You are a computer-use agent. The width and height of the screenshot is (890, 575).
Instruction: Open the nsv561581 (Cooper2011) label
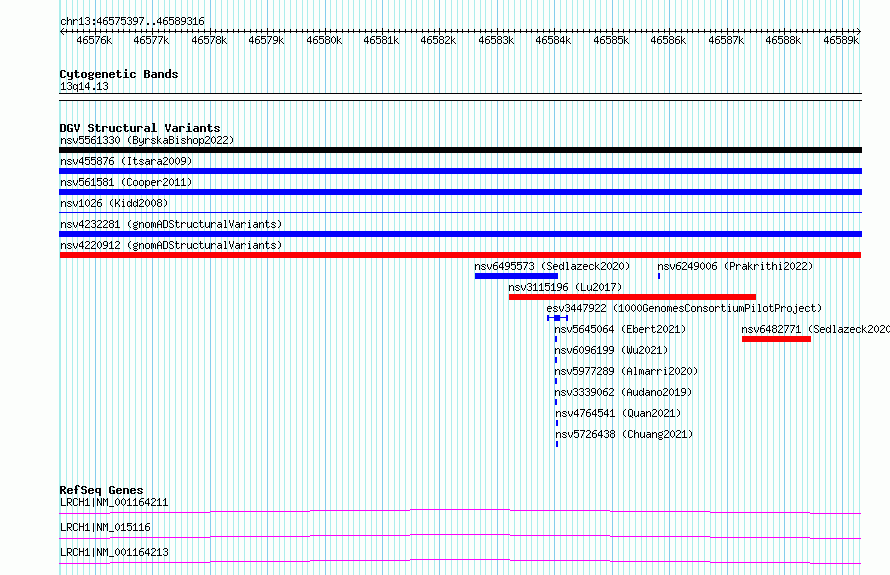[x=126, y=182]
